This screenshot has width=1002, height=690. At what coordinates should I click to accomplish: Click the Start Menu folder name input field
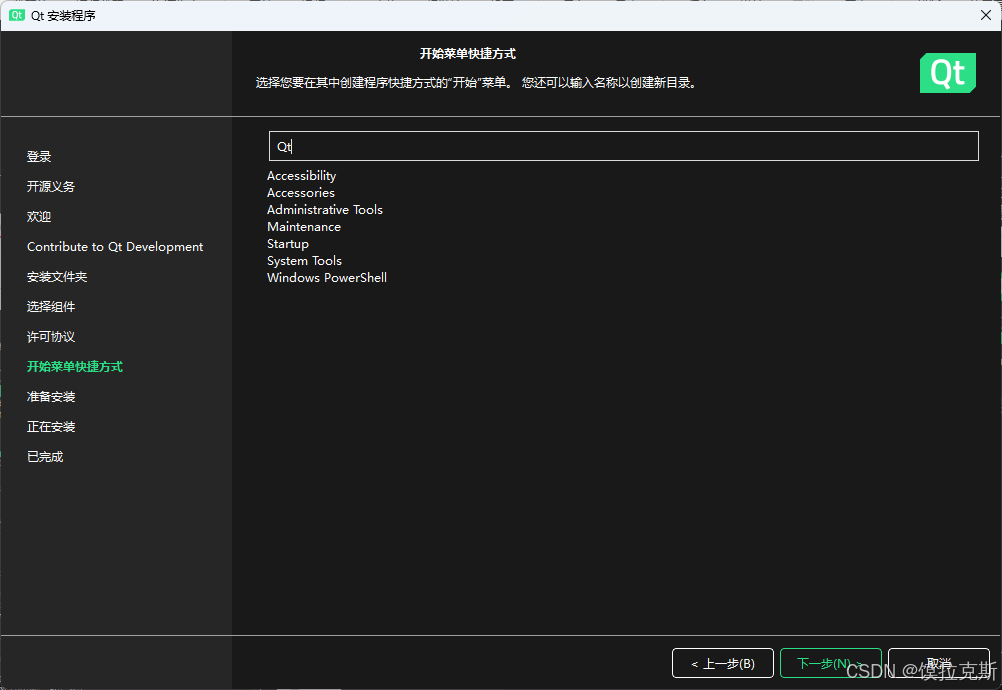coord(623,146)
